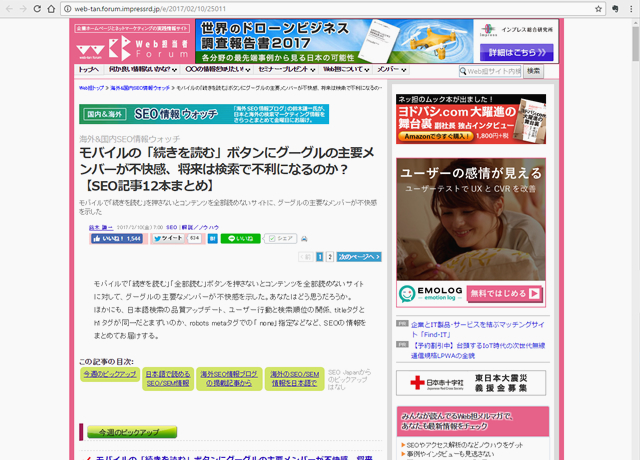Go to page 2 in pagination
The height and width of the screenshot is (460, 640).
point(329,257)
